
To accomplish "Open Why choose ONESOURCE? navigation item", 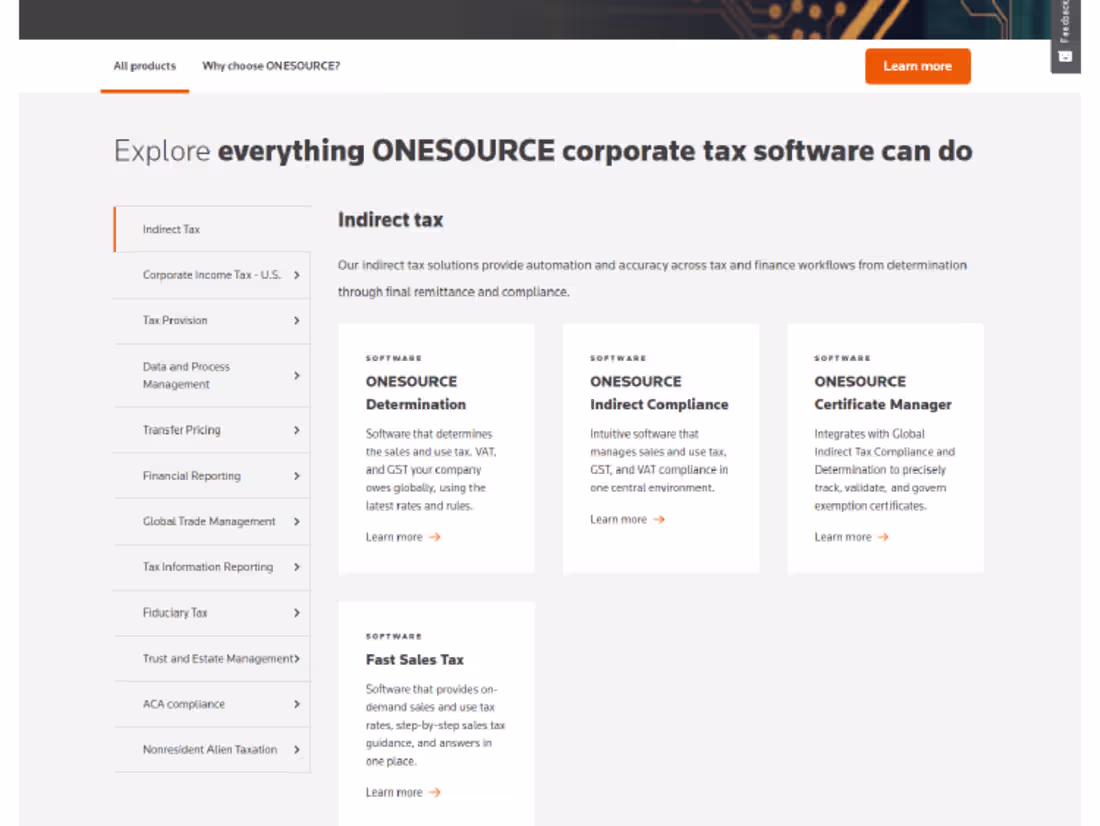I will pyautogui.click(x=271, y=65).
